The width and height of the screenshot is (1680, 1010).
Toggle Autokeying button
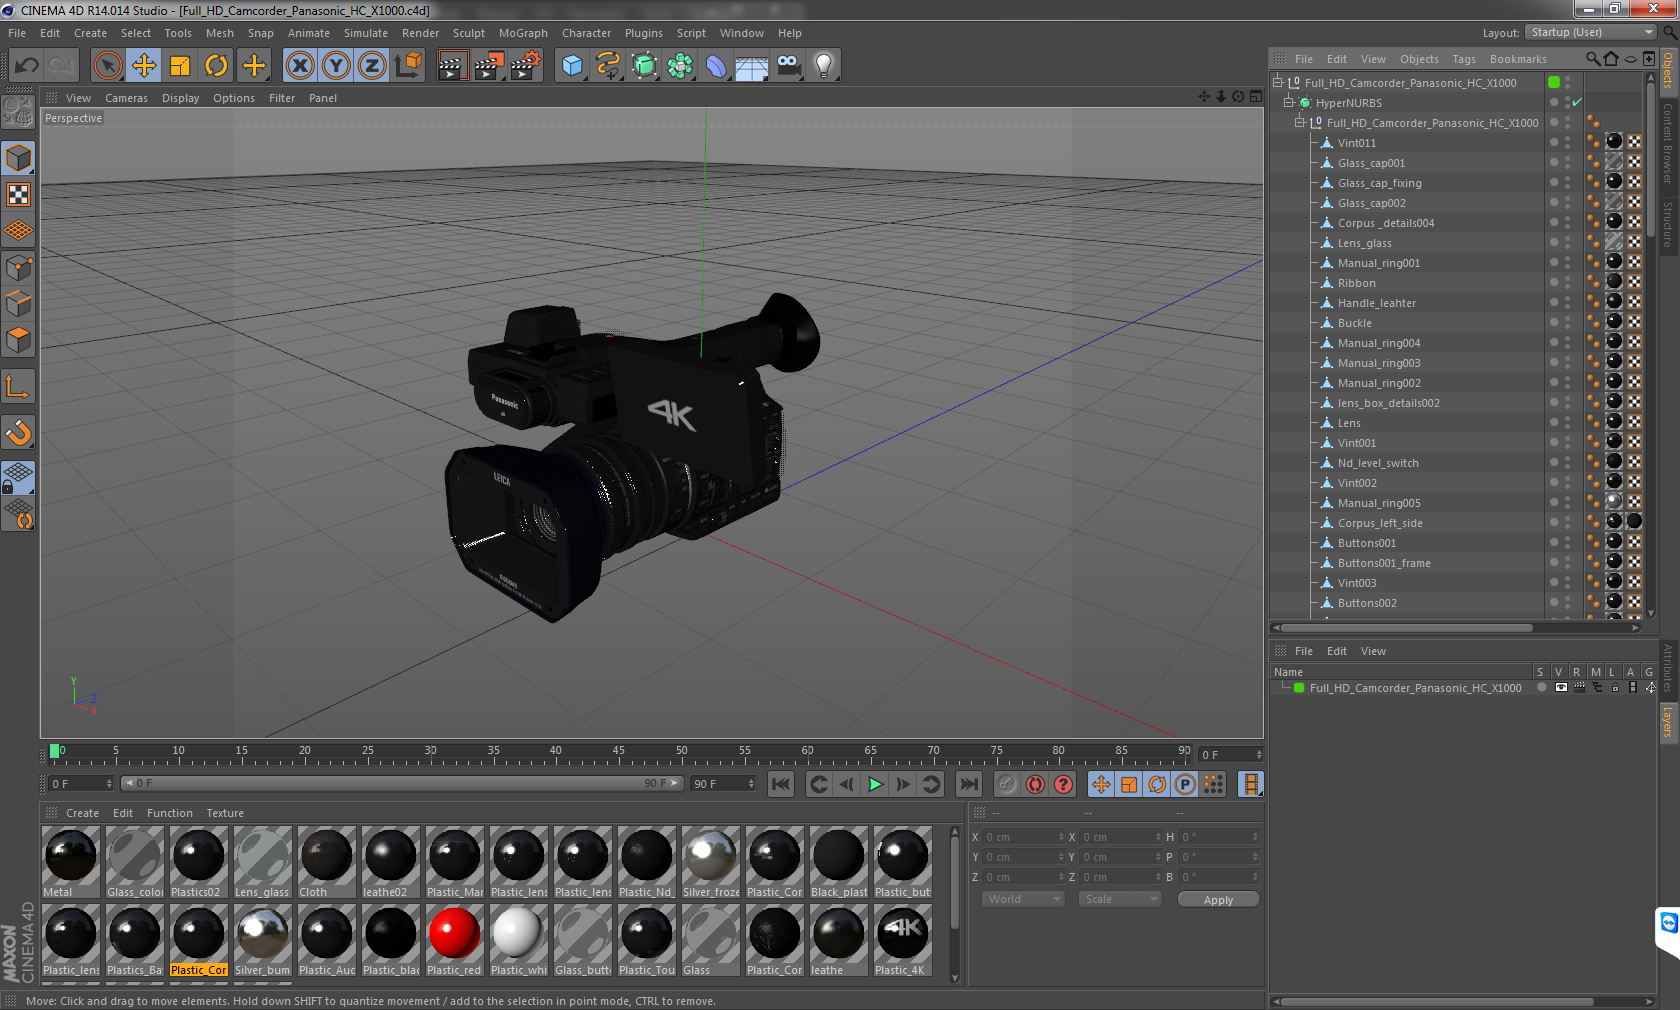click(1035, 784)
